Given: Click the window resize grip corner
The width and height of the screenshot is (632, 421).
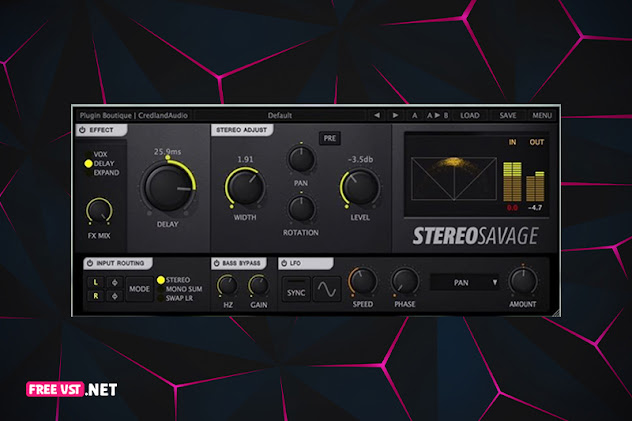Looking at the screenshot, I should coord(556,312).
